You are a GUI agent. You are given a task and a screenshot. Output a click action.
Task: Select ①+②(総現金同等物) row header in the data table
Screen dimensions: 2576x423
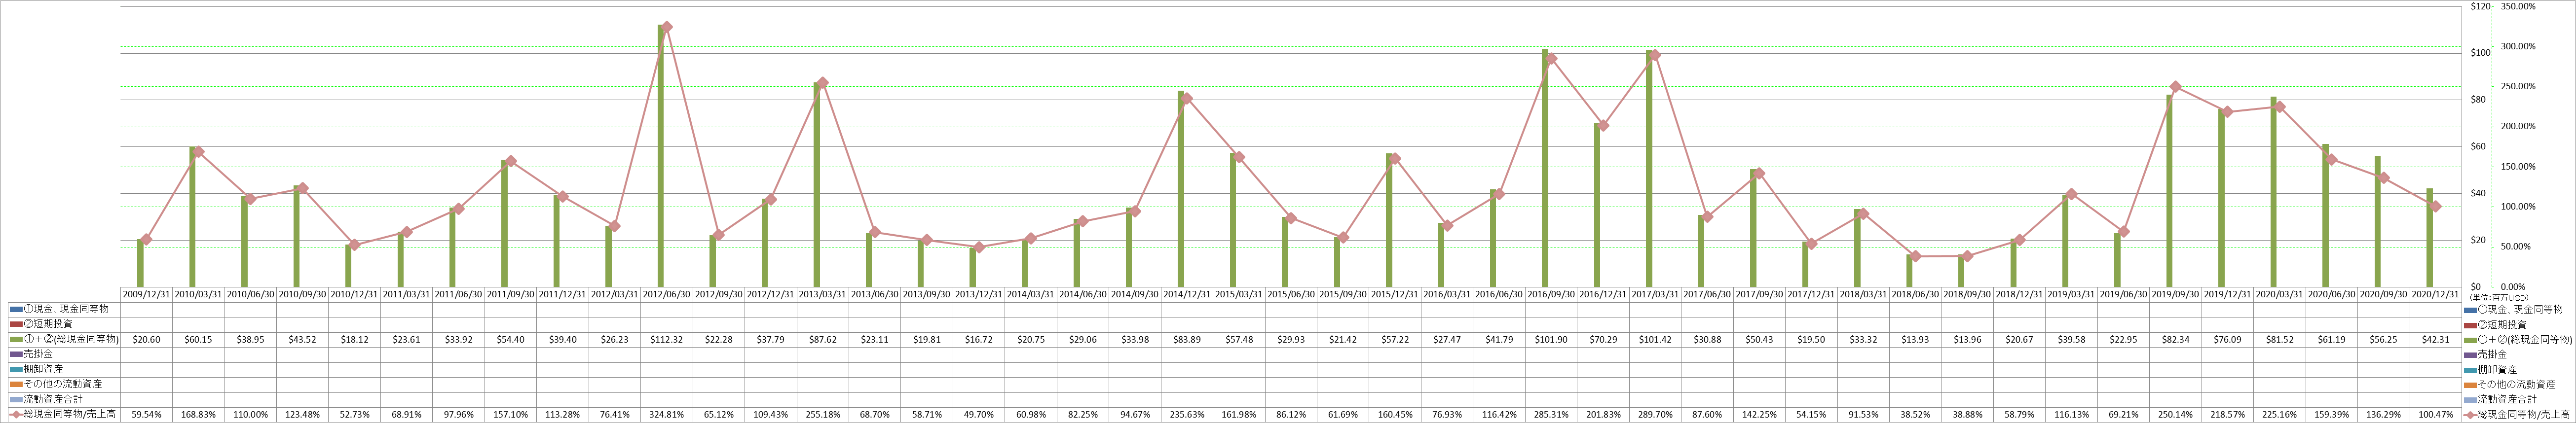64,340
